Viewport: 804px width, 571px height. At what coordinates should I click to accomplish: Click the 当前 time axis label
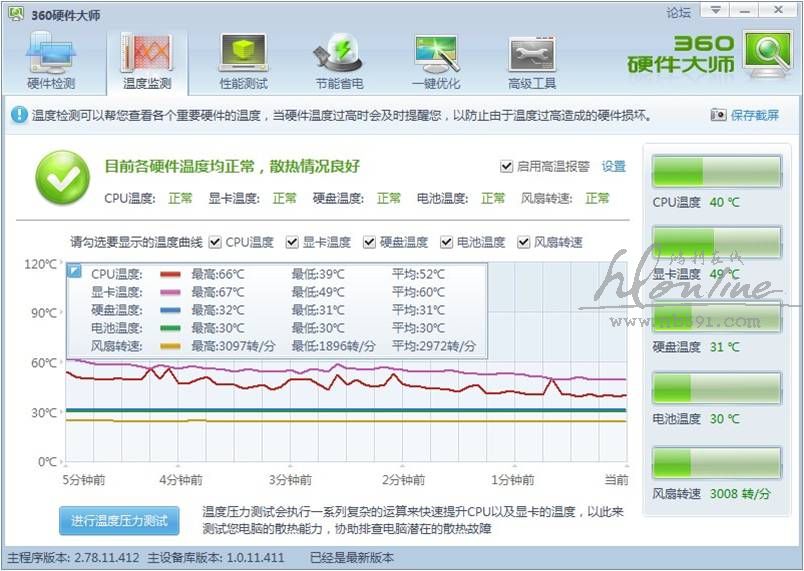(616, 480)
